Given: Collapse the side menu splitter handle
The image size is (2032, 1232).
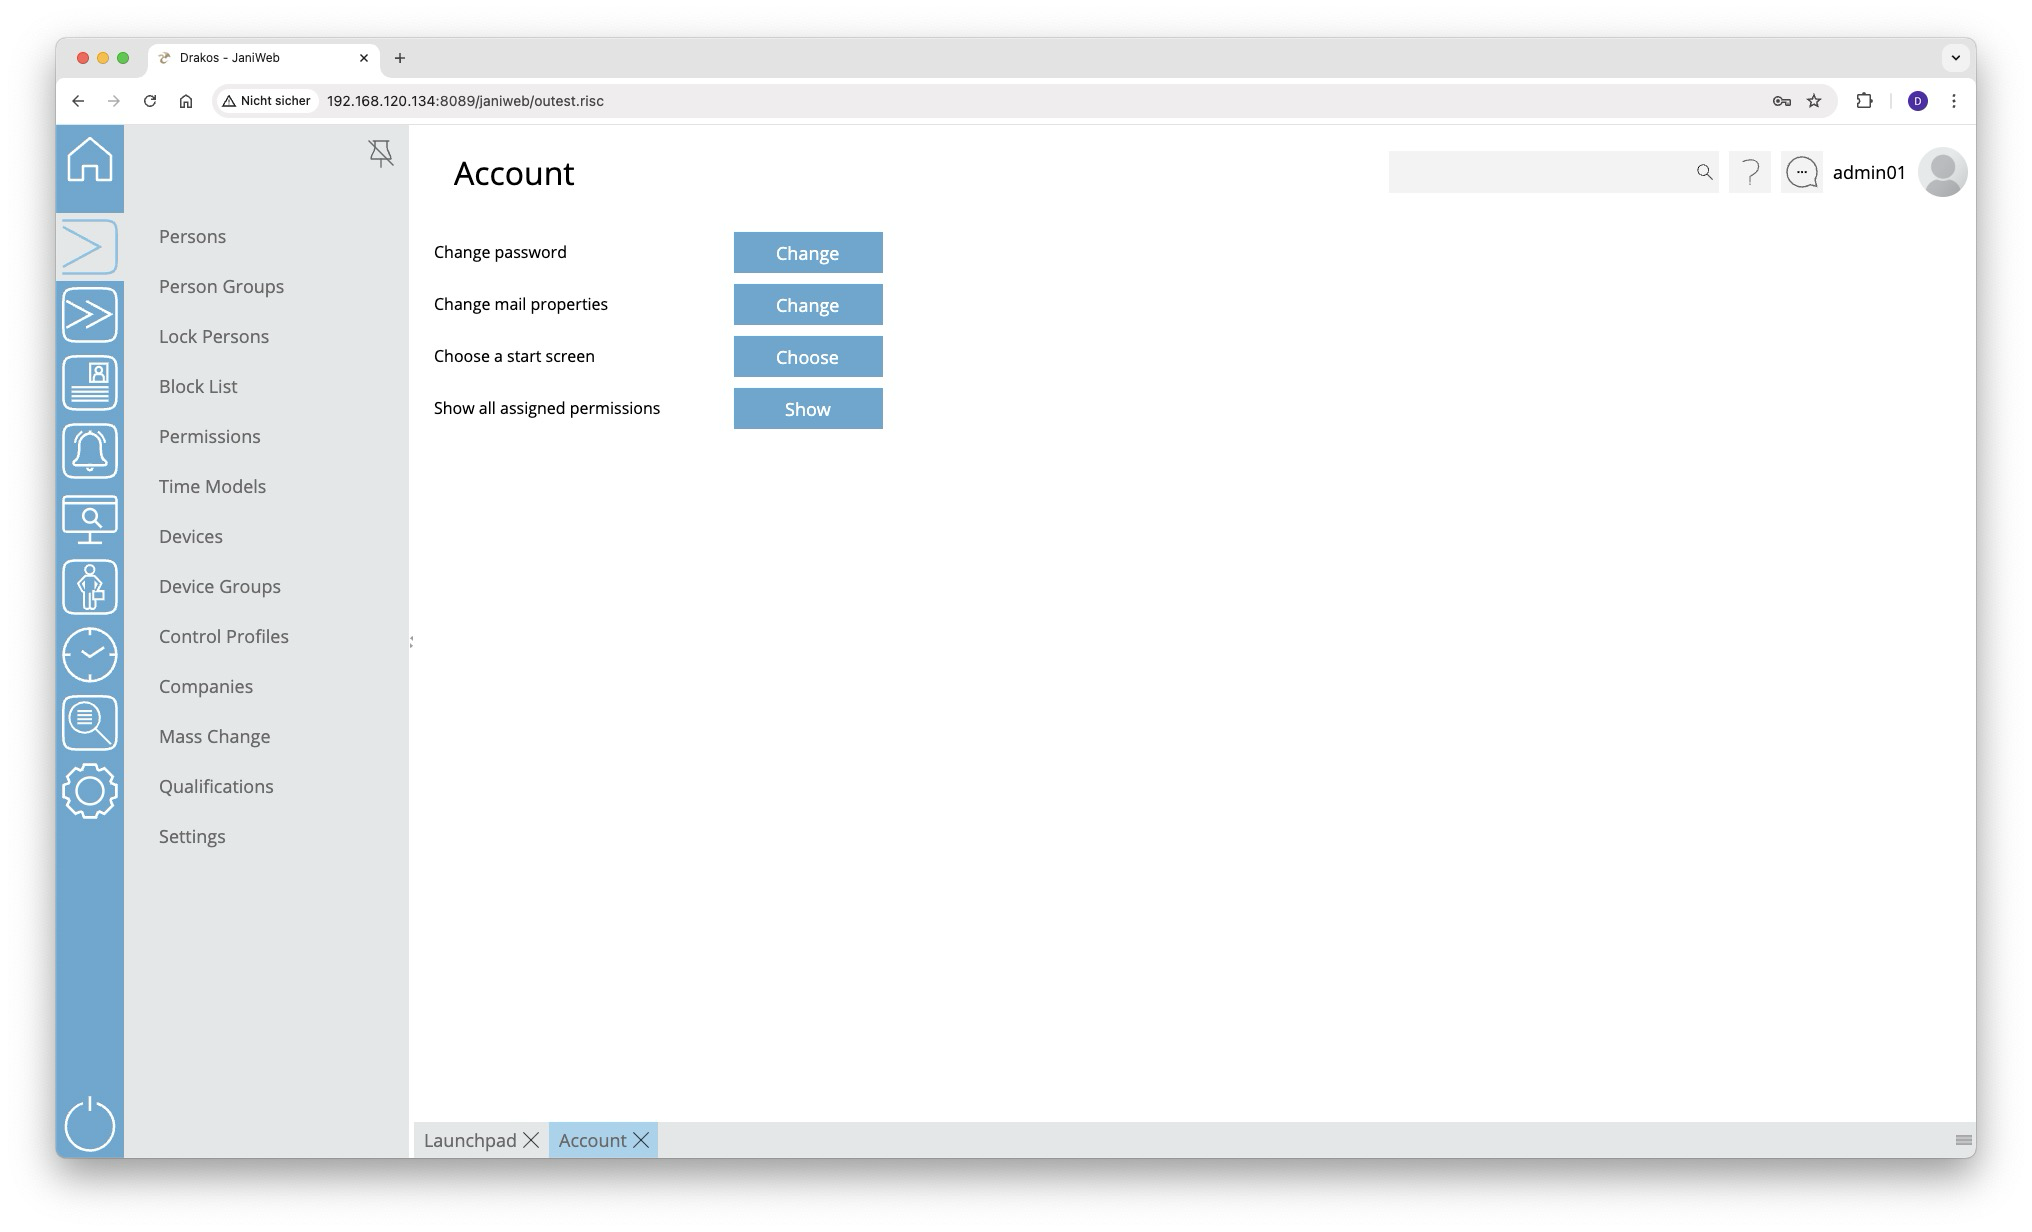Looking at the screenshot, I should coord(411,641).
